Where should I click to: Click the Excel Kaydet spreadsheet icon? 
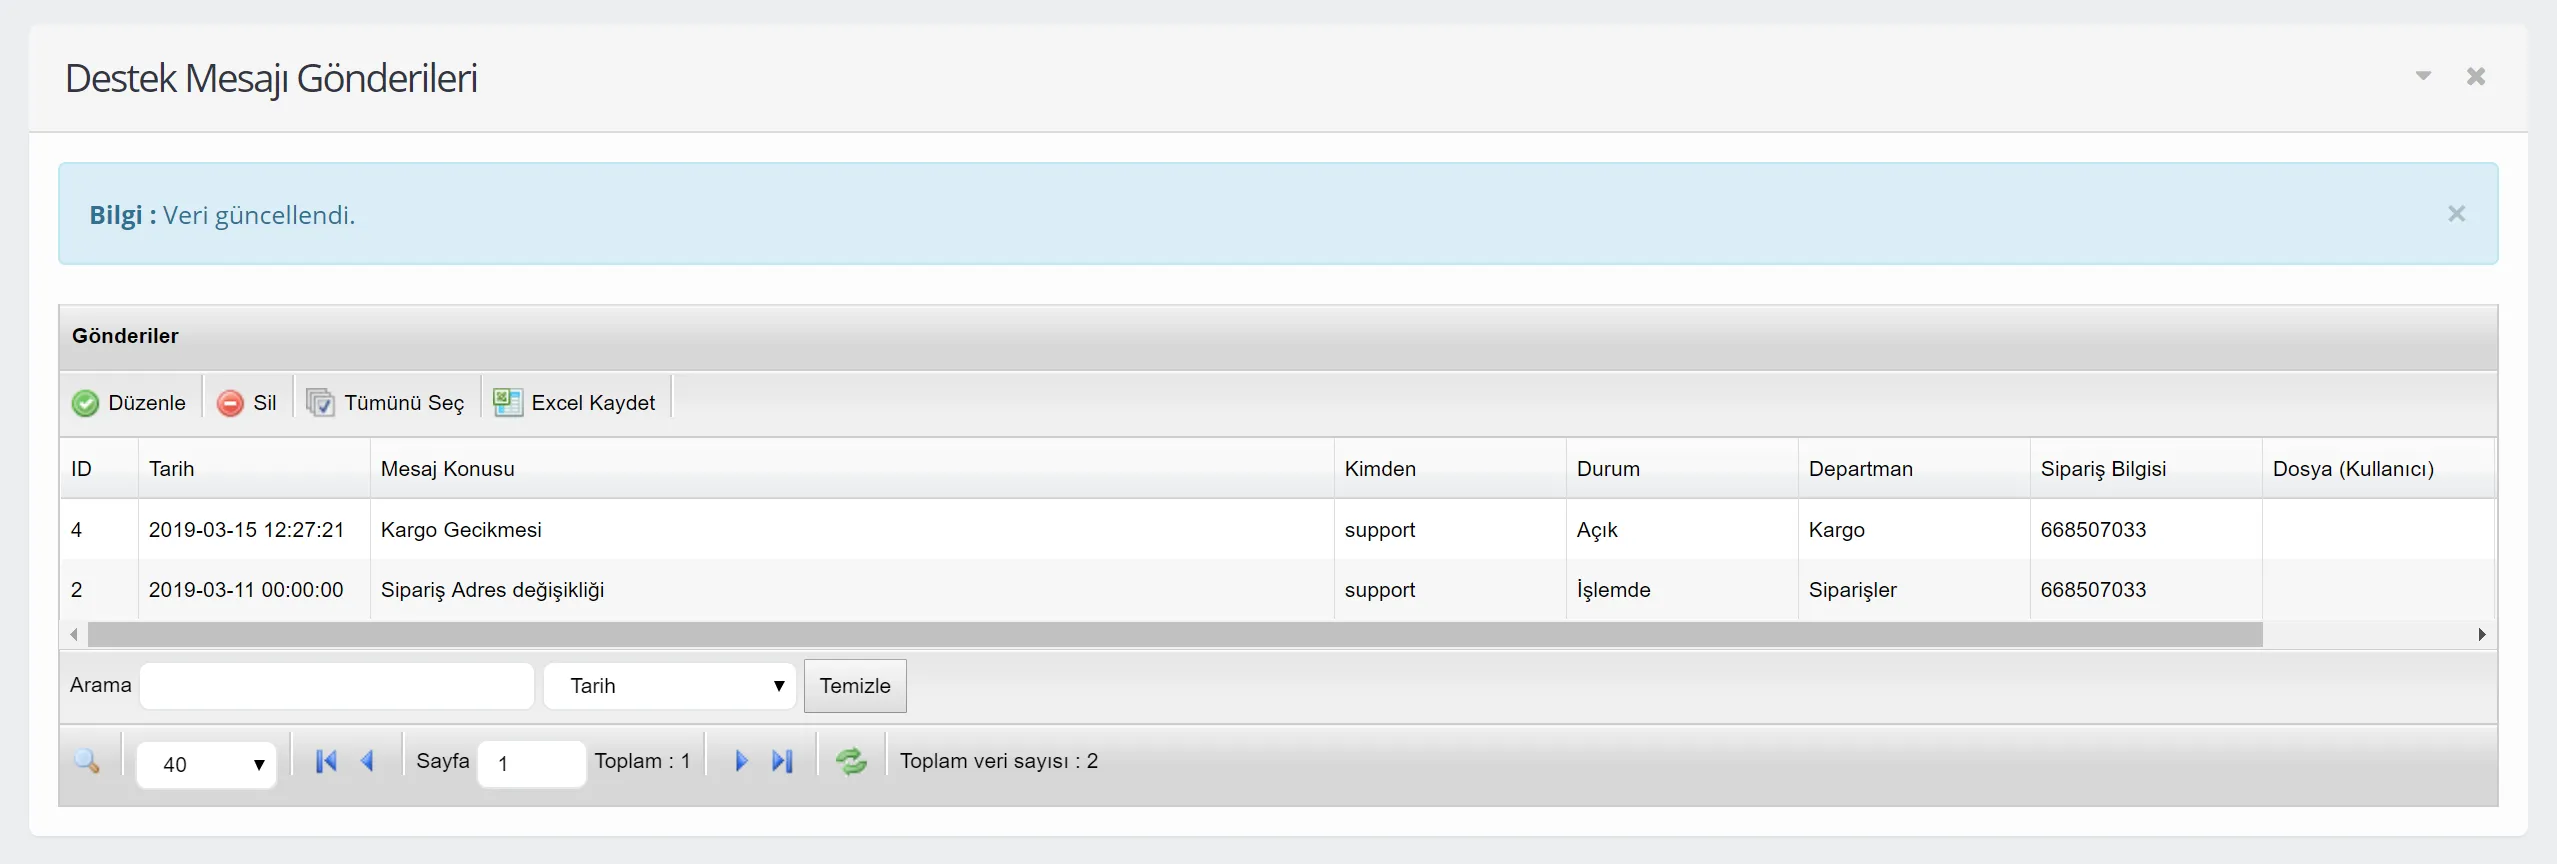(507, 403)
